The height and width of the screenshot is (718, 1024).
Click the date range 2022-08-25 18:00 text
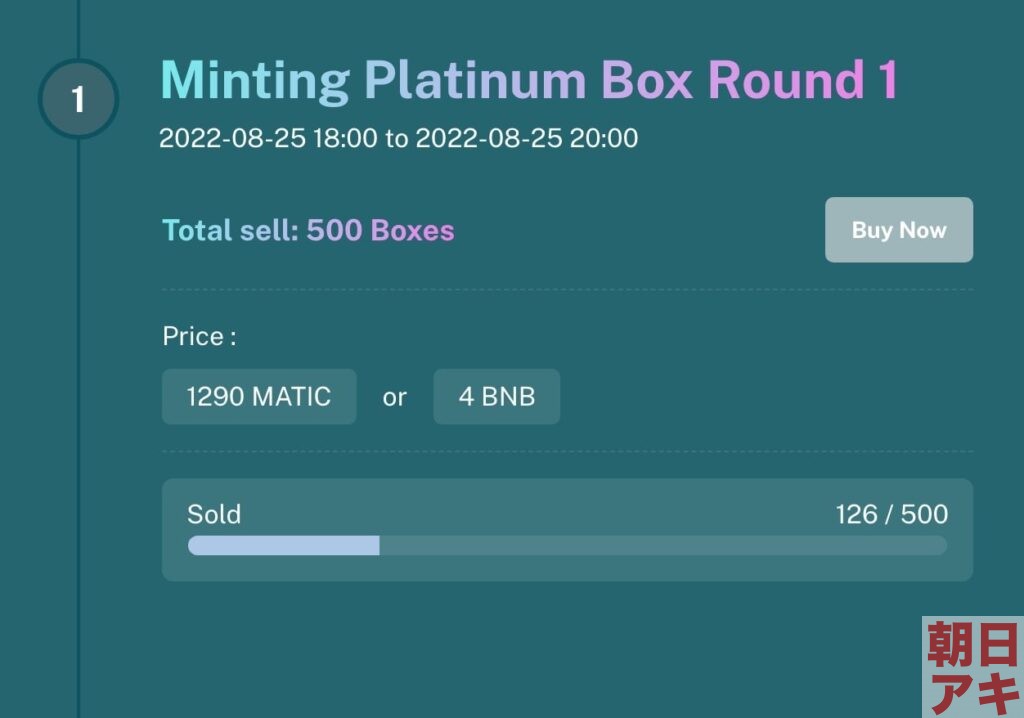click(268, 138)
